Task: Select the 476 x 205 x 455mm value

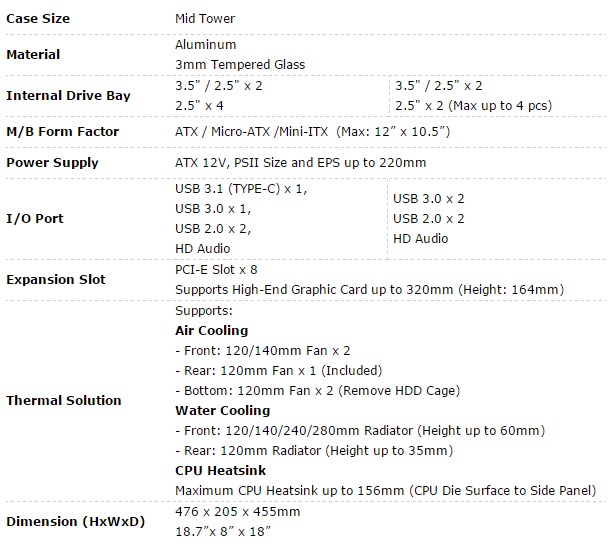Action: [x=237, y=511]
